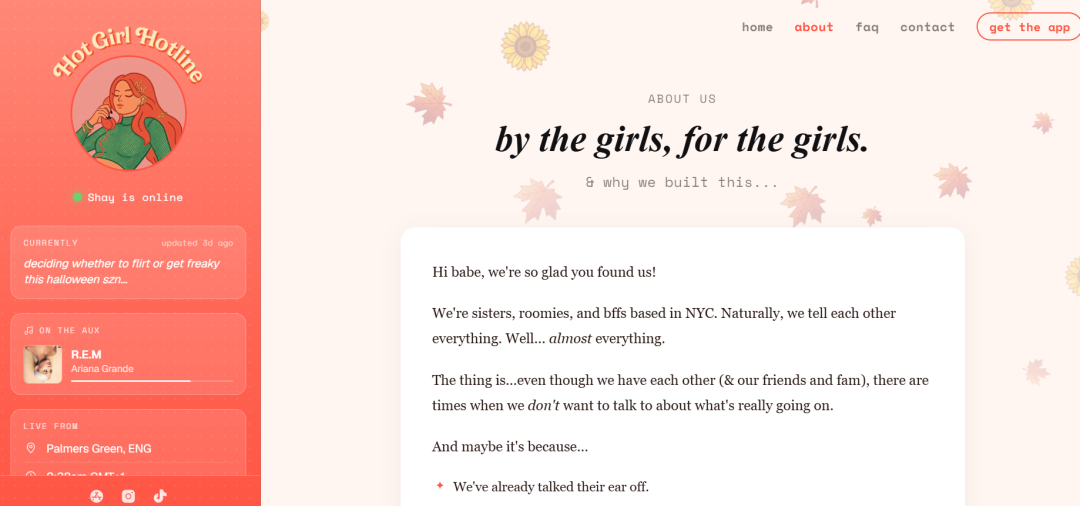Seek the R.E.M song progress bar
1080x506 pixels.
pos(152,380)
